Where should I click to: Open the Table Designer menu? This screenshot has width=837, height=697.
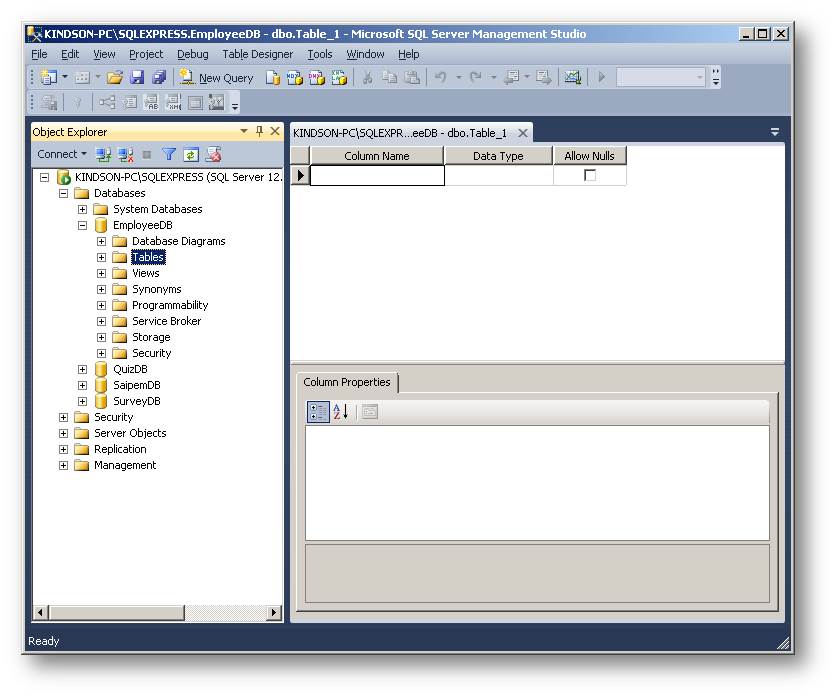pos(258,54)
